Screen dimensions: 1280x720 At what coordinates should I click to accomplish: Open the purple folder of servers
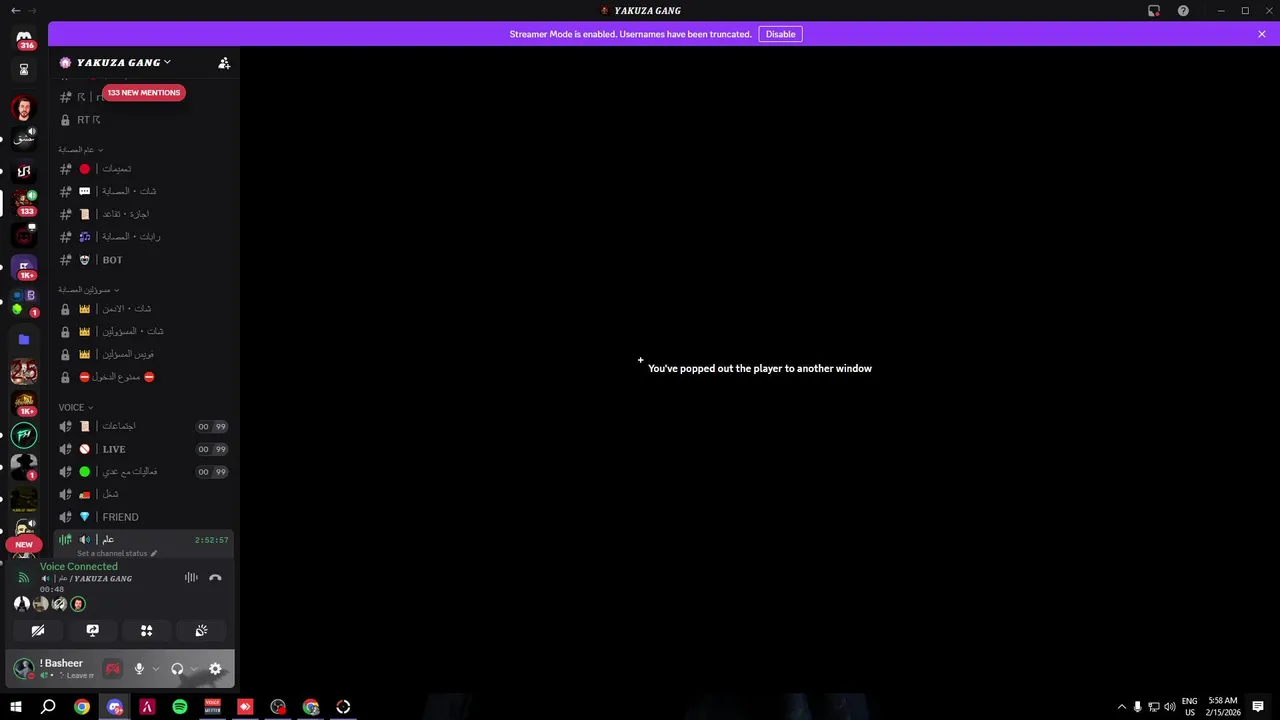(x=24, y=339)
